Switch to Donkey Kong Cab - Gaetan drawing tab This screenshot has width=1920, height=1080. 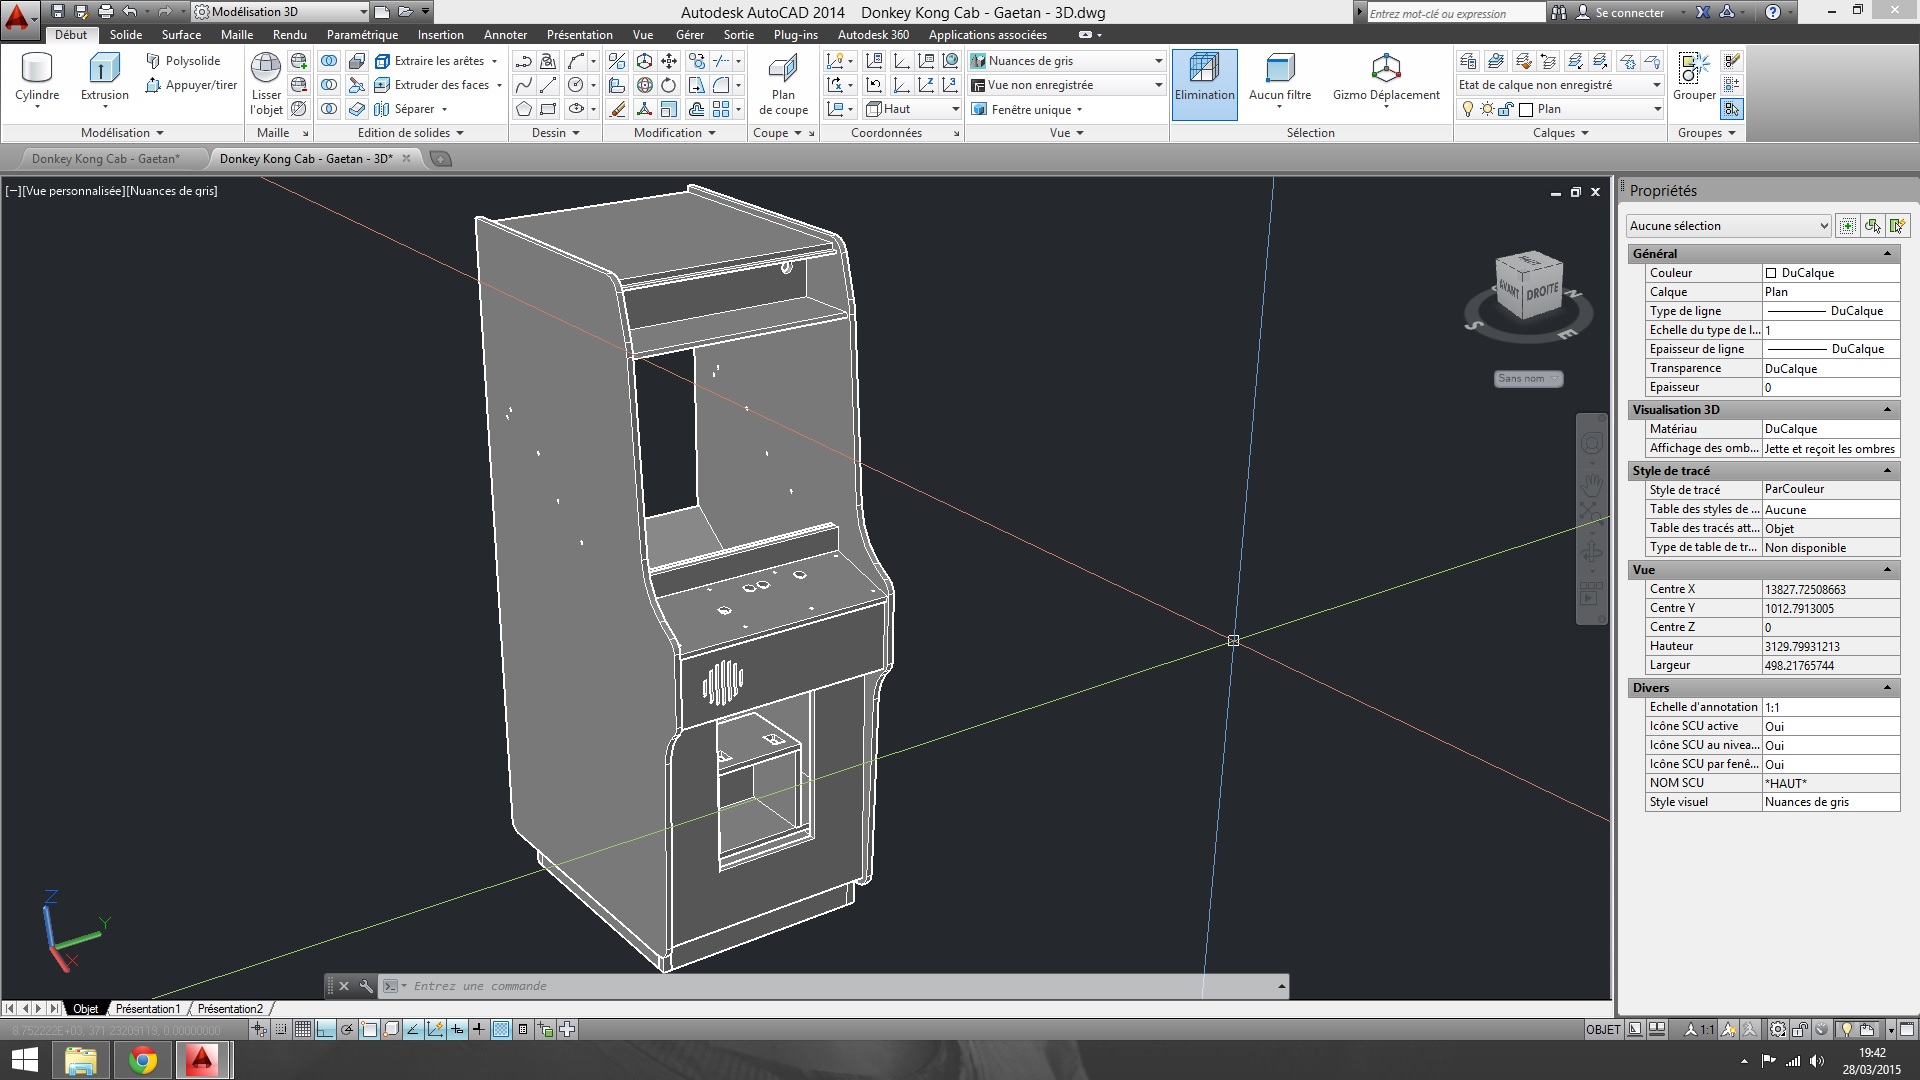106,158
